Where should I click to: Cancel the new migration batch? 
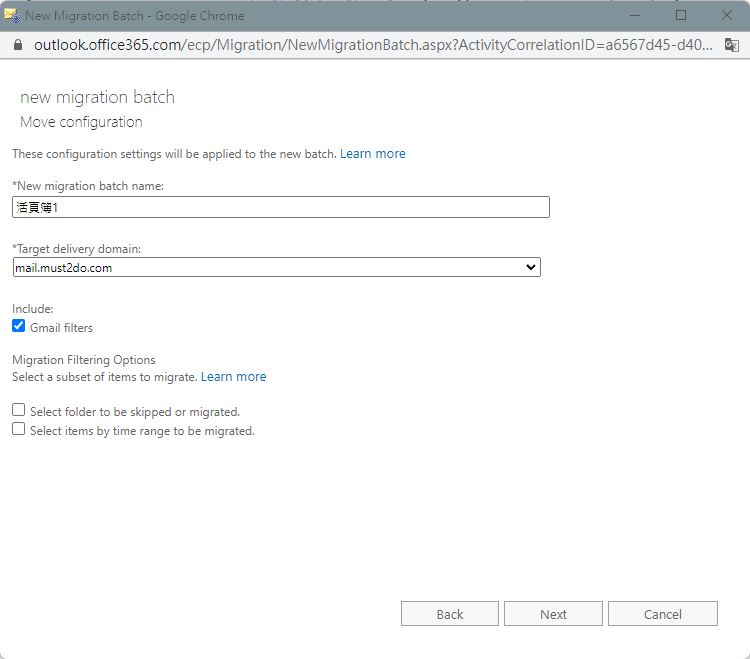662,614
